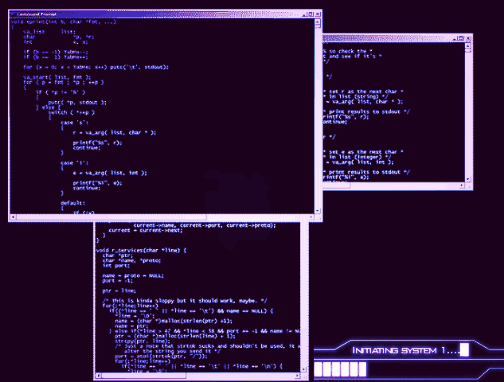Click the left arrow on the bottom window horizontal scrollbar

(98, 376)
